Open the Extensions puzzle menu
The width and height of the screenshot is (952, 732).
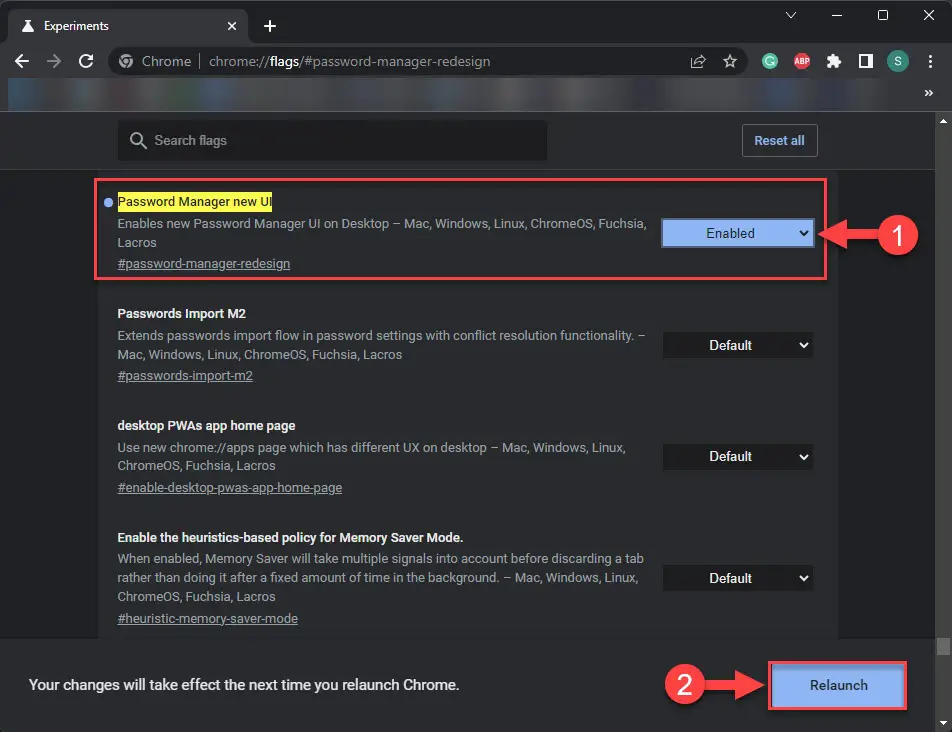tap(834, 61)
